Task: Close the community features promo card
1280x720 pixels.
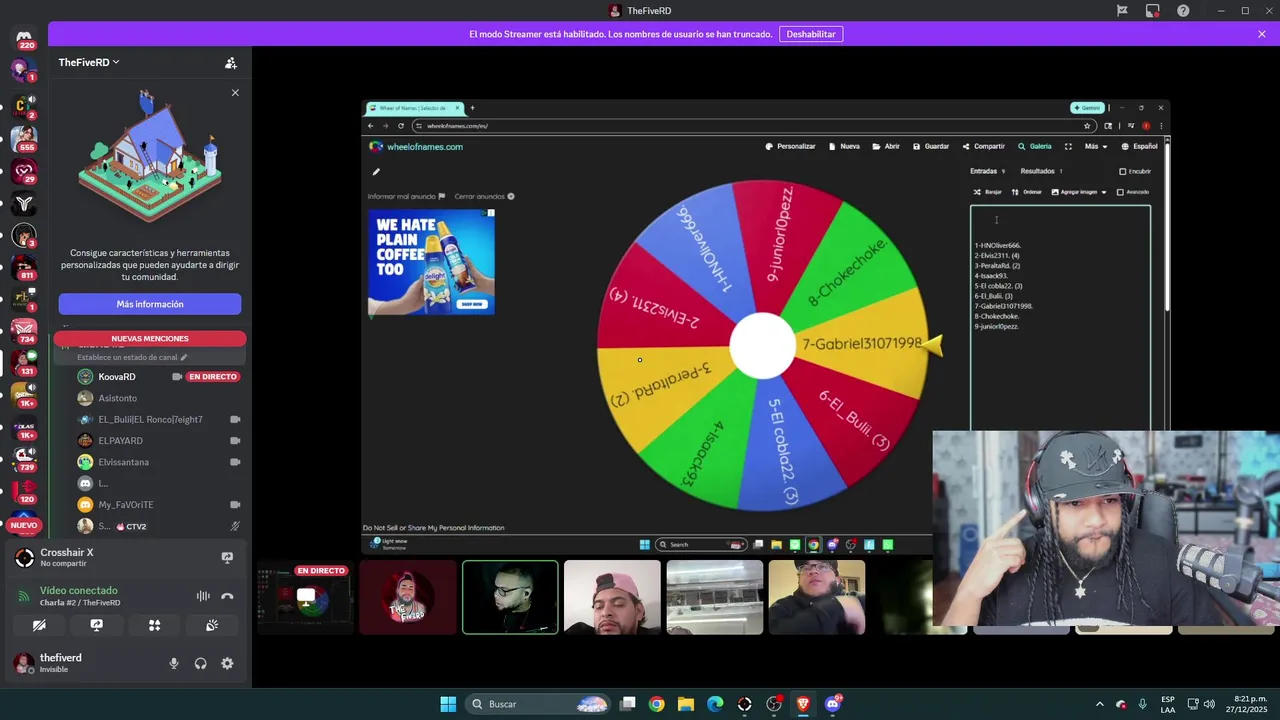Action: click(235, 93)
